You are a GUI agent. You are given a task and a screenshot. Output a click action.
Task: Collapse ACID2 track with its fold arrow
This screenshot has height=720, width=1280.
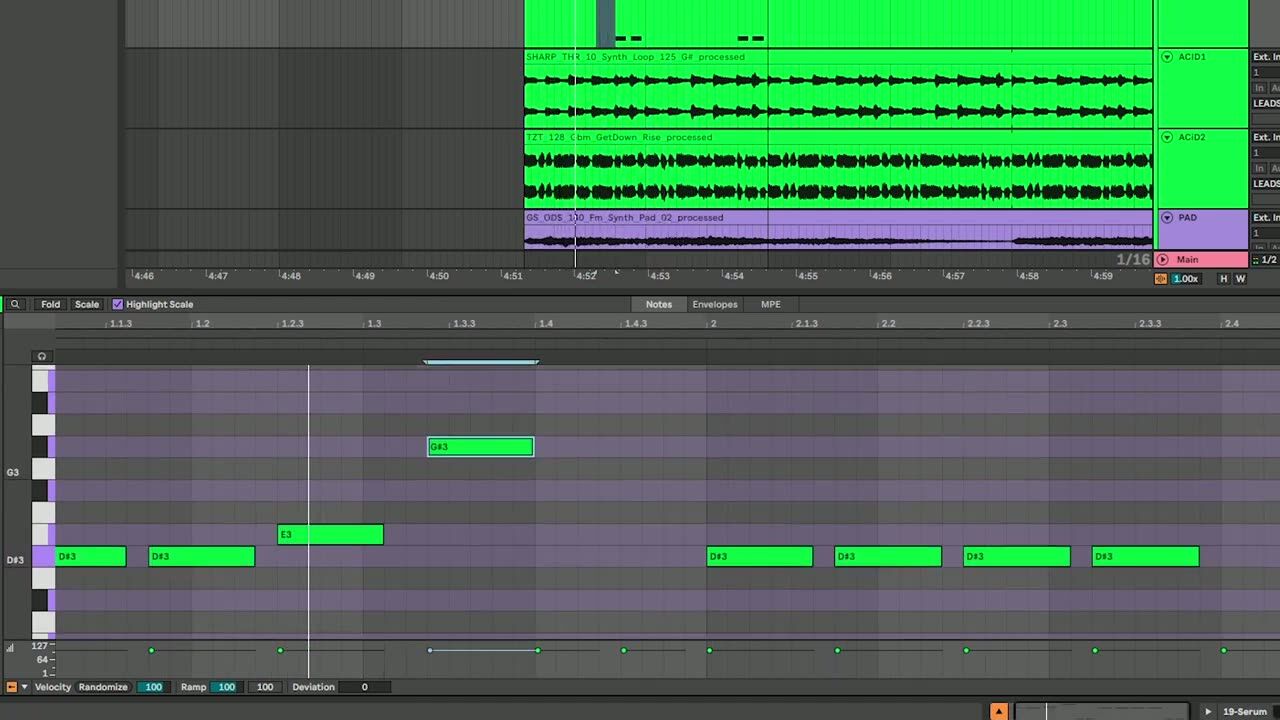[x=1166, y=137]
